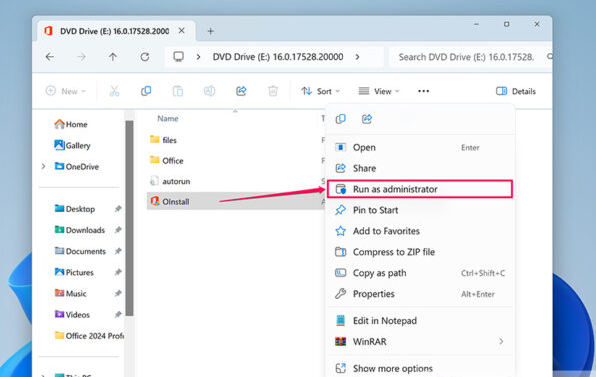Open OneDrive in navigation pane
Screen dimensions: 596x377
pyautogui.click(x=76, y=166)
